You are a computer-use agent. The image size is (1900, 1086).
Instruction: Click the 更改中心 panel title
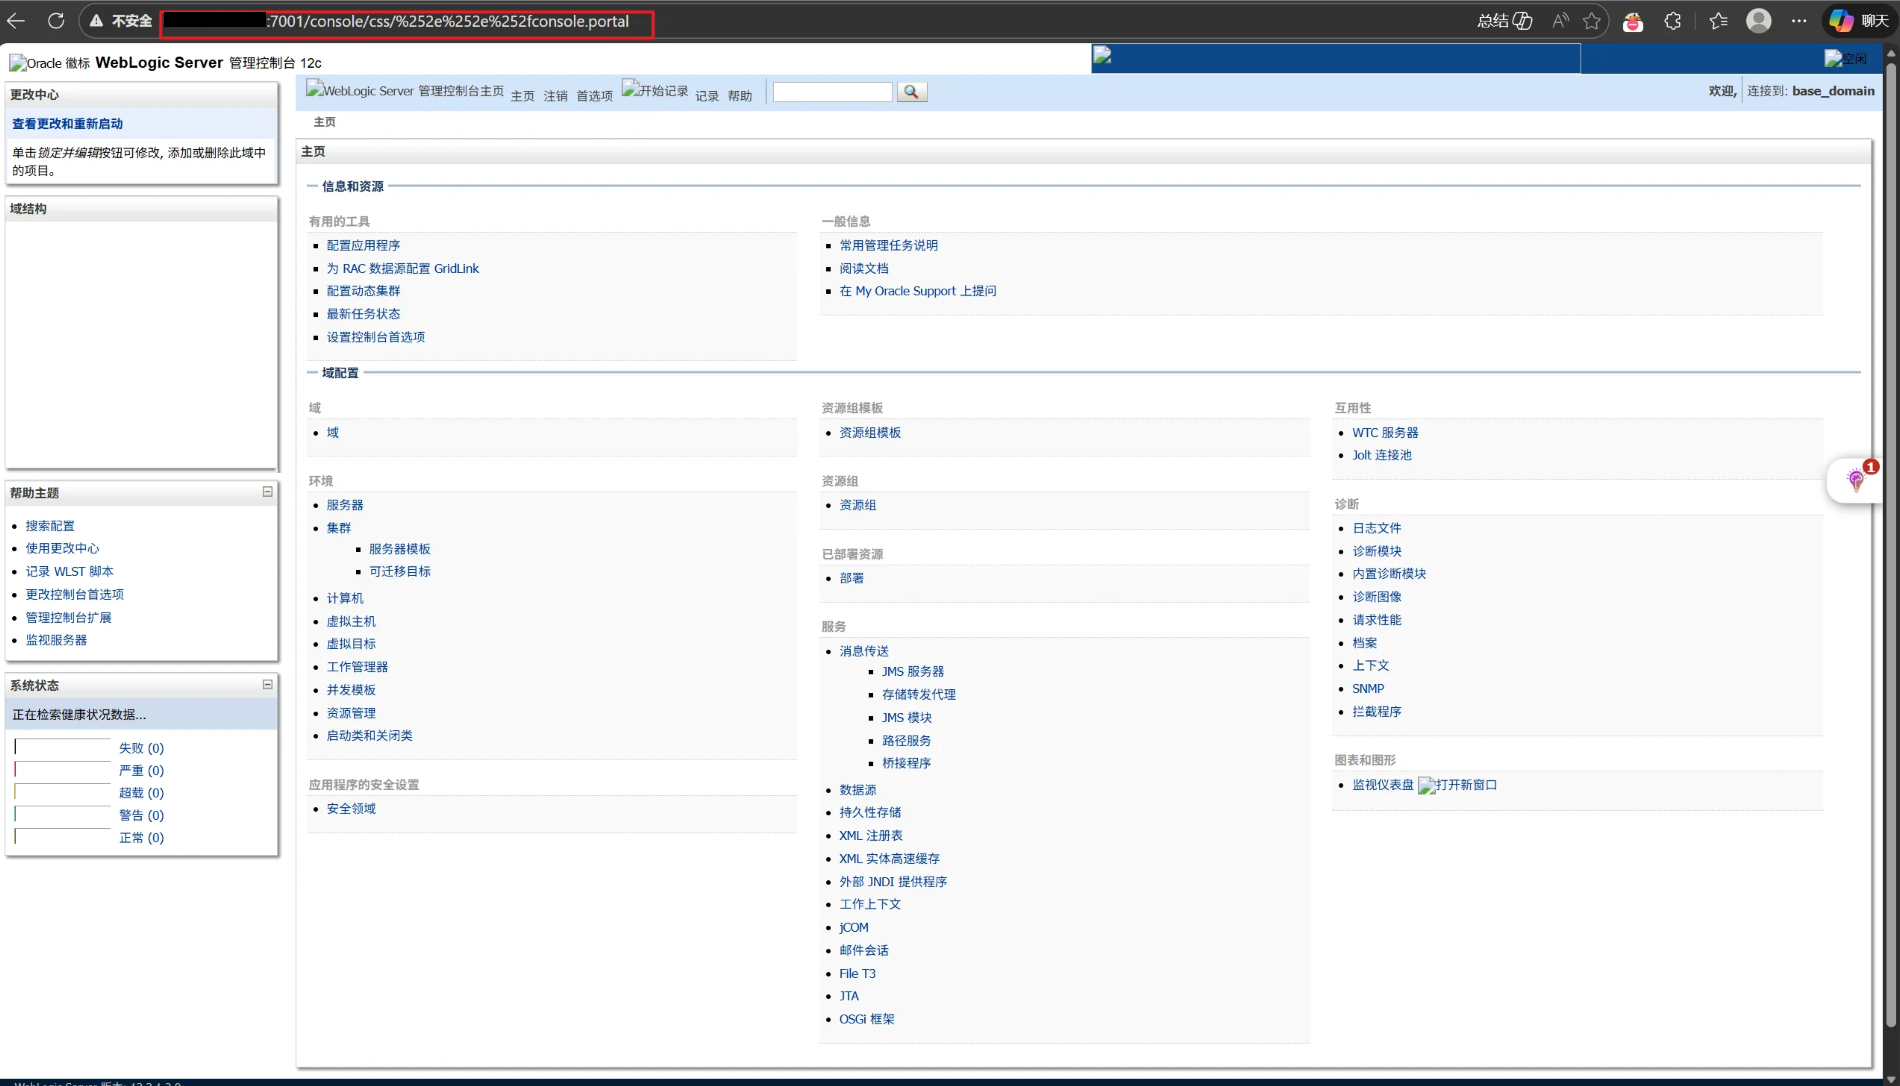34,95
